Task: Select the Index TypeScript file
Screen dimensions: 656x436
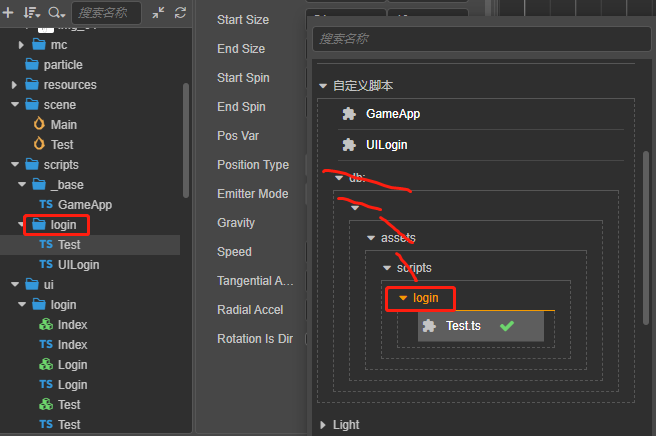Action: (63, 345)
